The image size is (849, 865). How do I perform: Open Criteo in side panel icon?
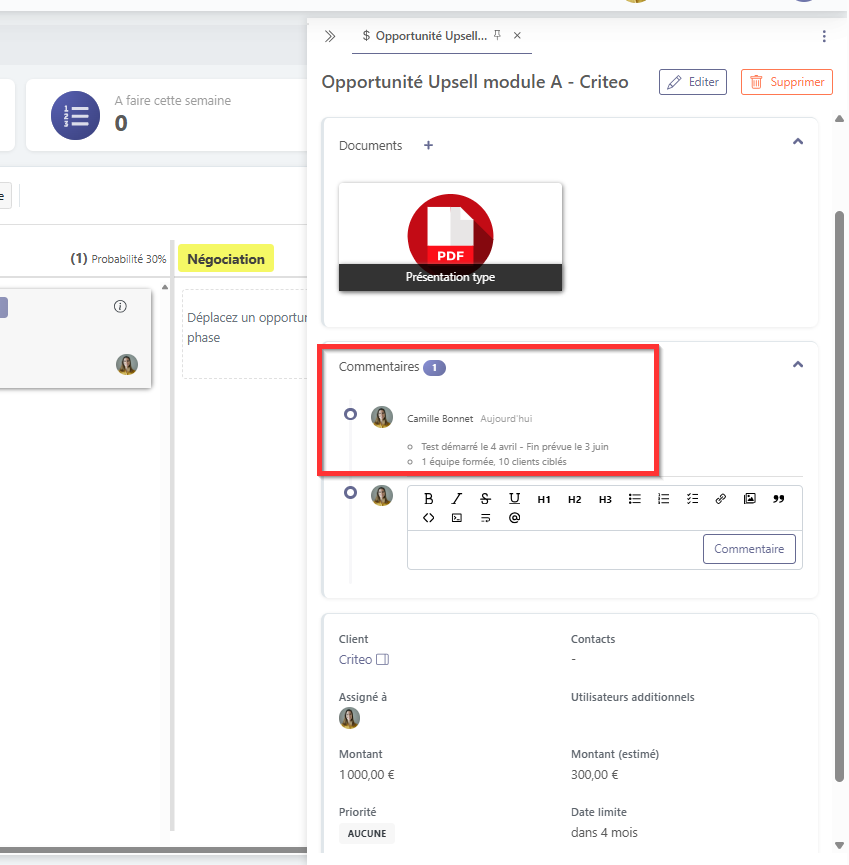(382, 659)
